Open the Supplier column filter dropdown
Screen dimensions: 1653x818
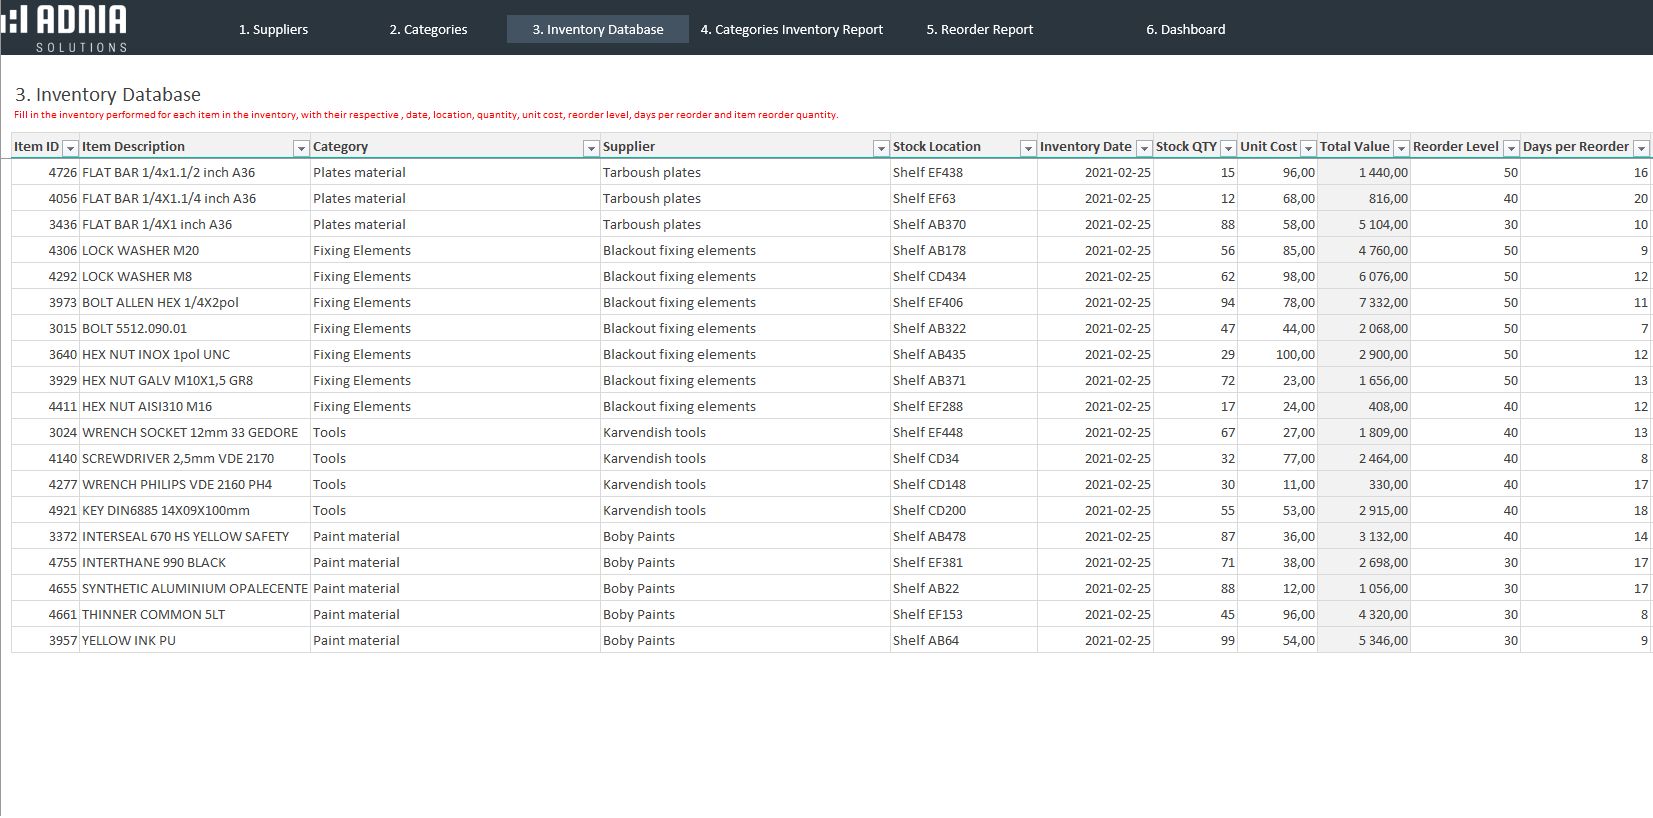(880, 148)
